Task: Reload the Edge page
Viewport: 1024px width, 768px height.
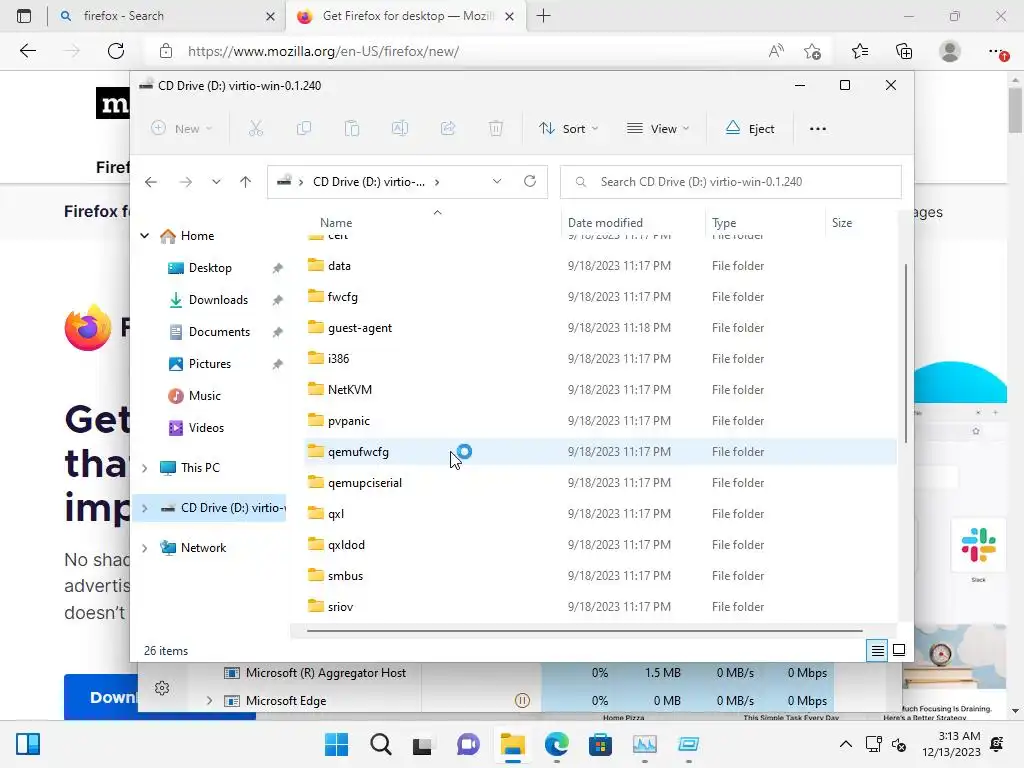Action: click(116, 51)
